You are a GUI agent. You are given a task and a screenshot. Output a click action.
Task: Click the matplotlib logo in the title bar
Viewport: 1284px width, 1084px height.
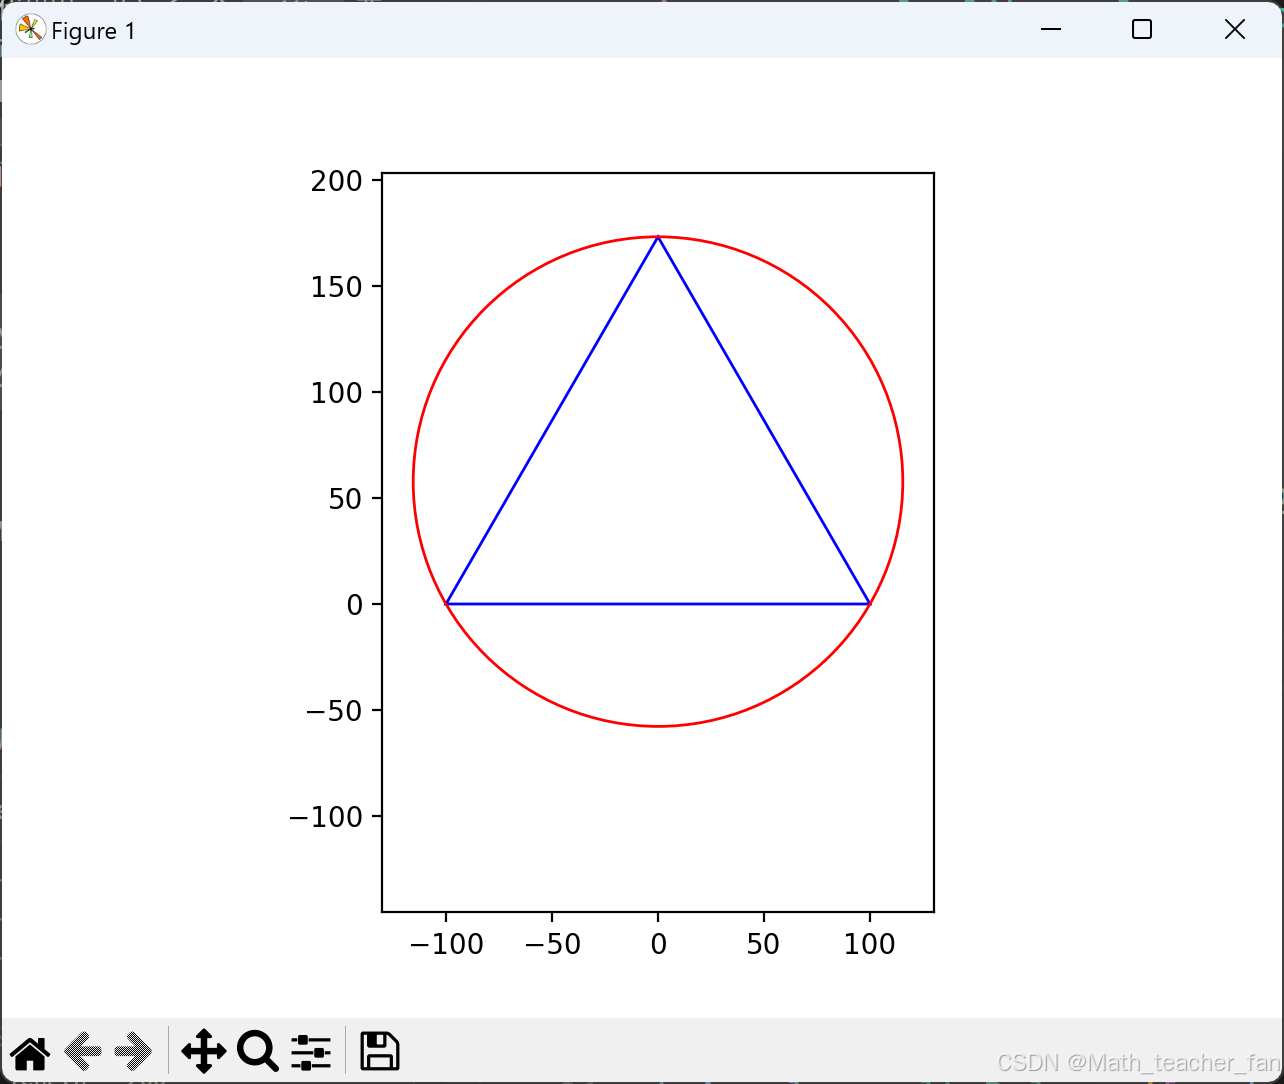tap(29, 29)
